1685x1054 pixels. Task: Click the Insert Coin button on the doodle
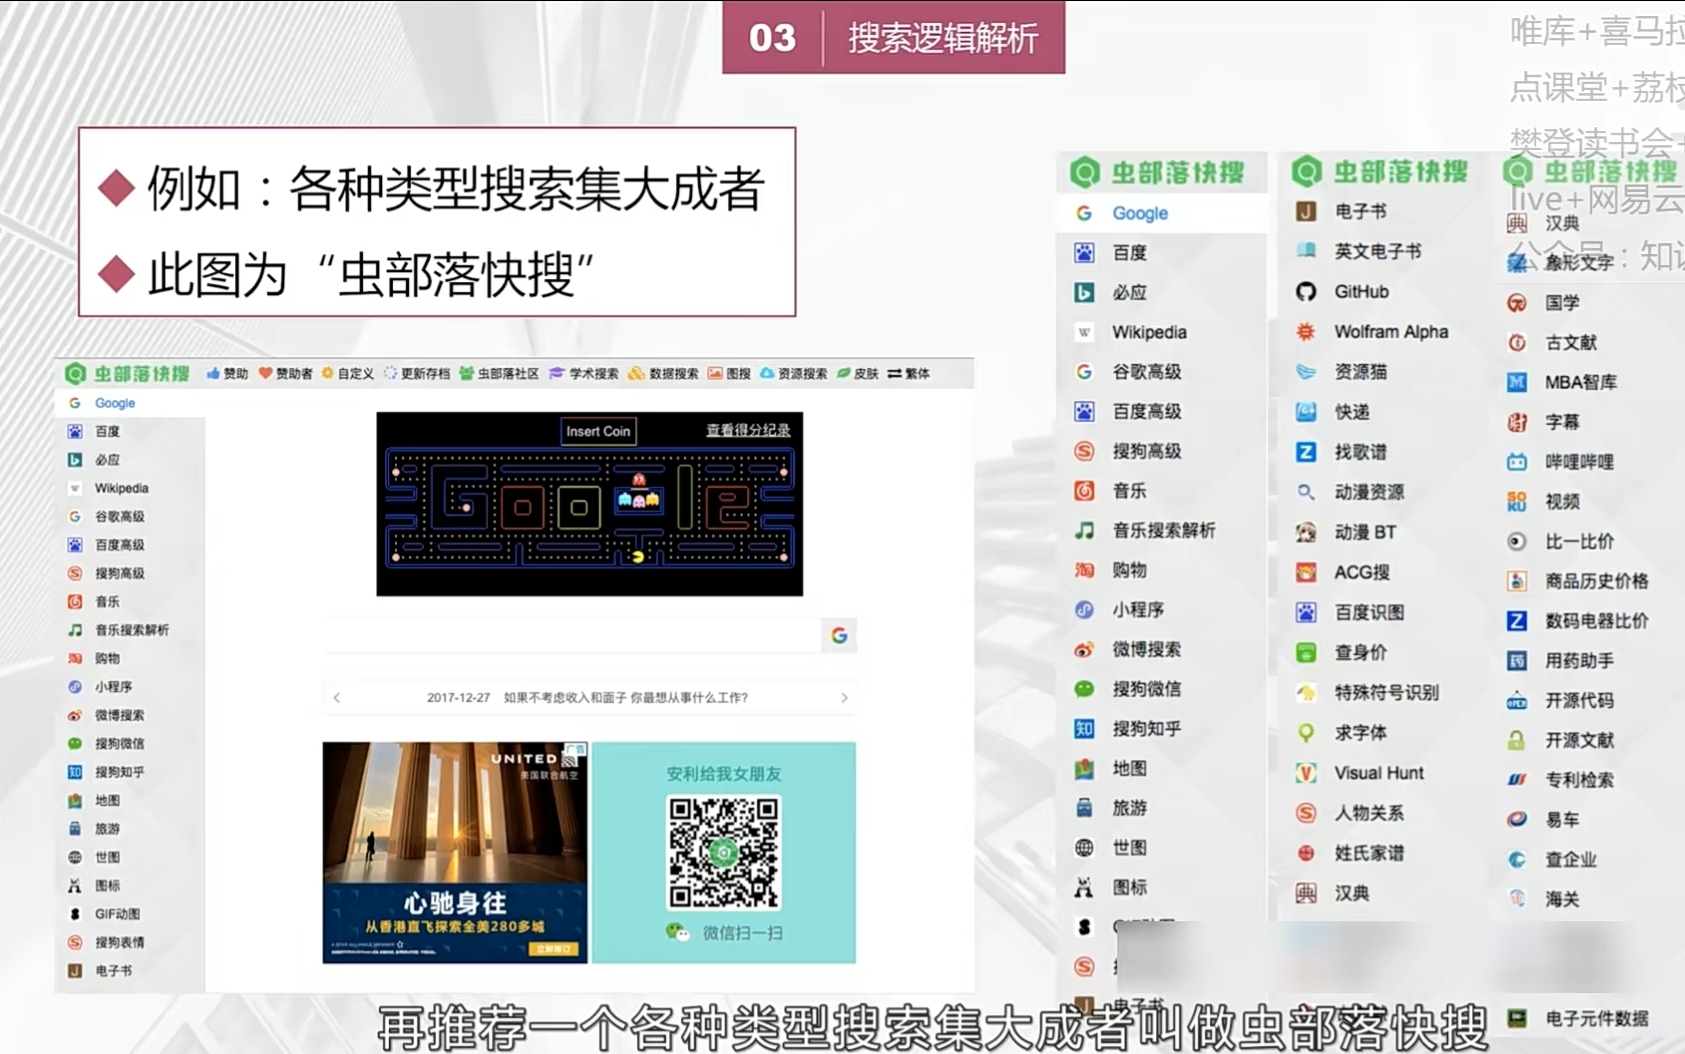[598, 431]
